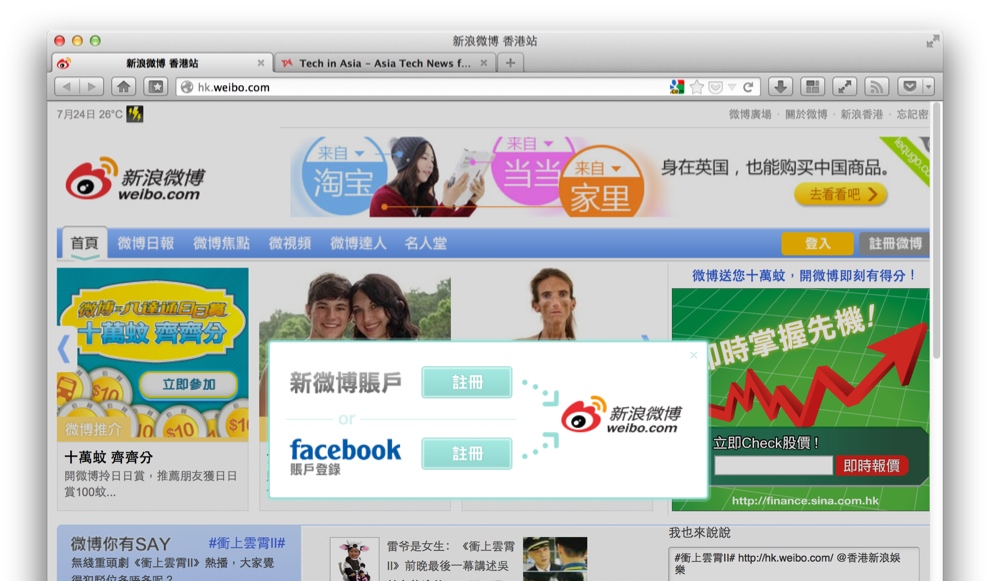Open a new tab with the plus button
This screenshot has height=581, width=994.
tap(510, 63)
